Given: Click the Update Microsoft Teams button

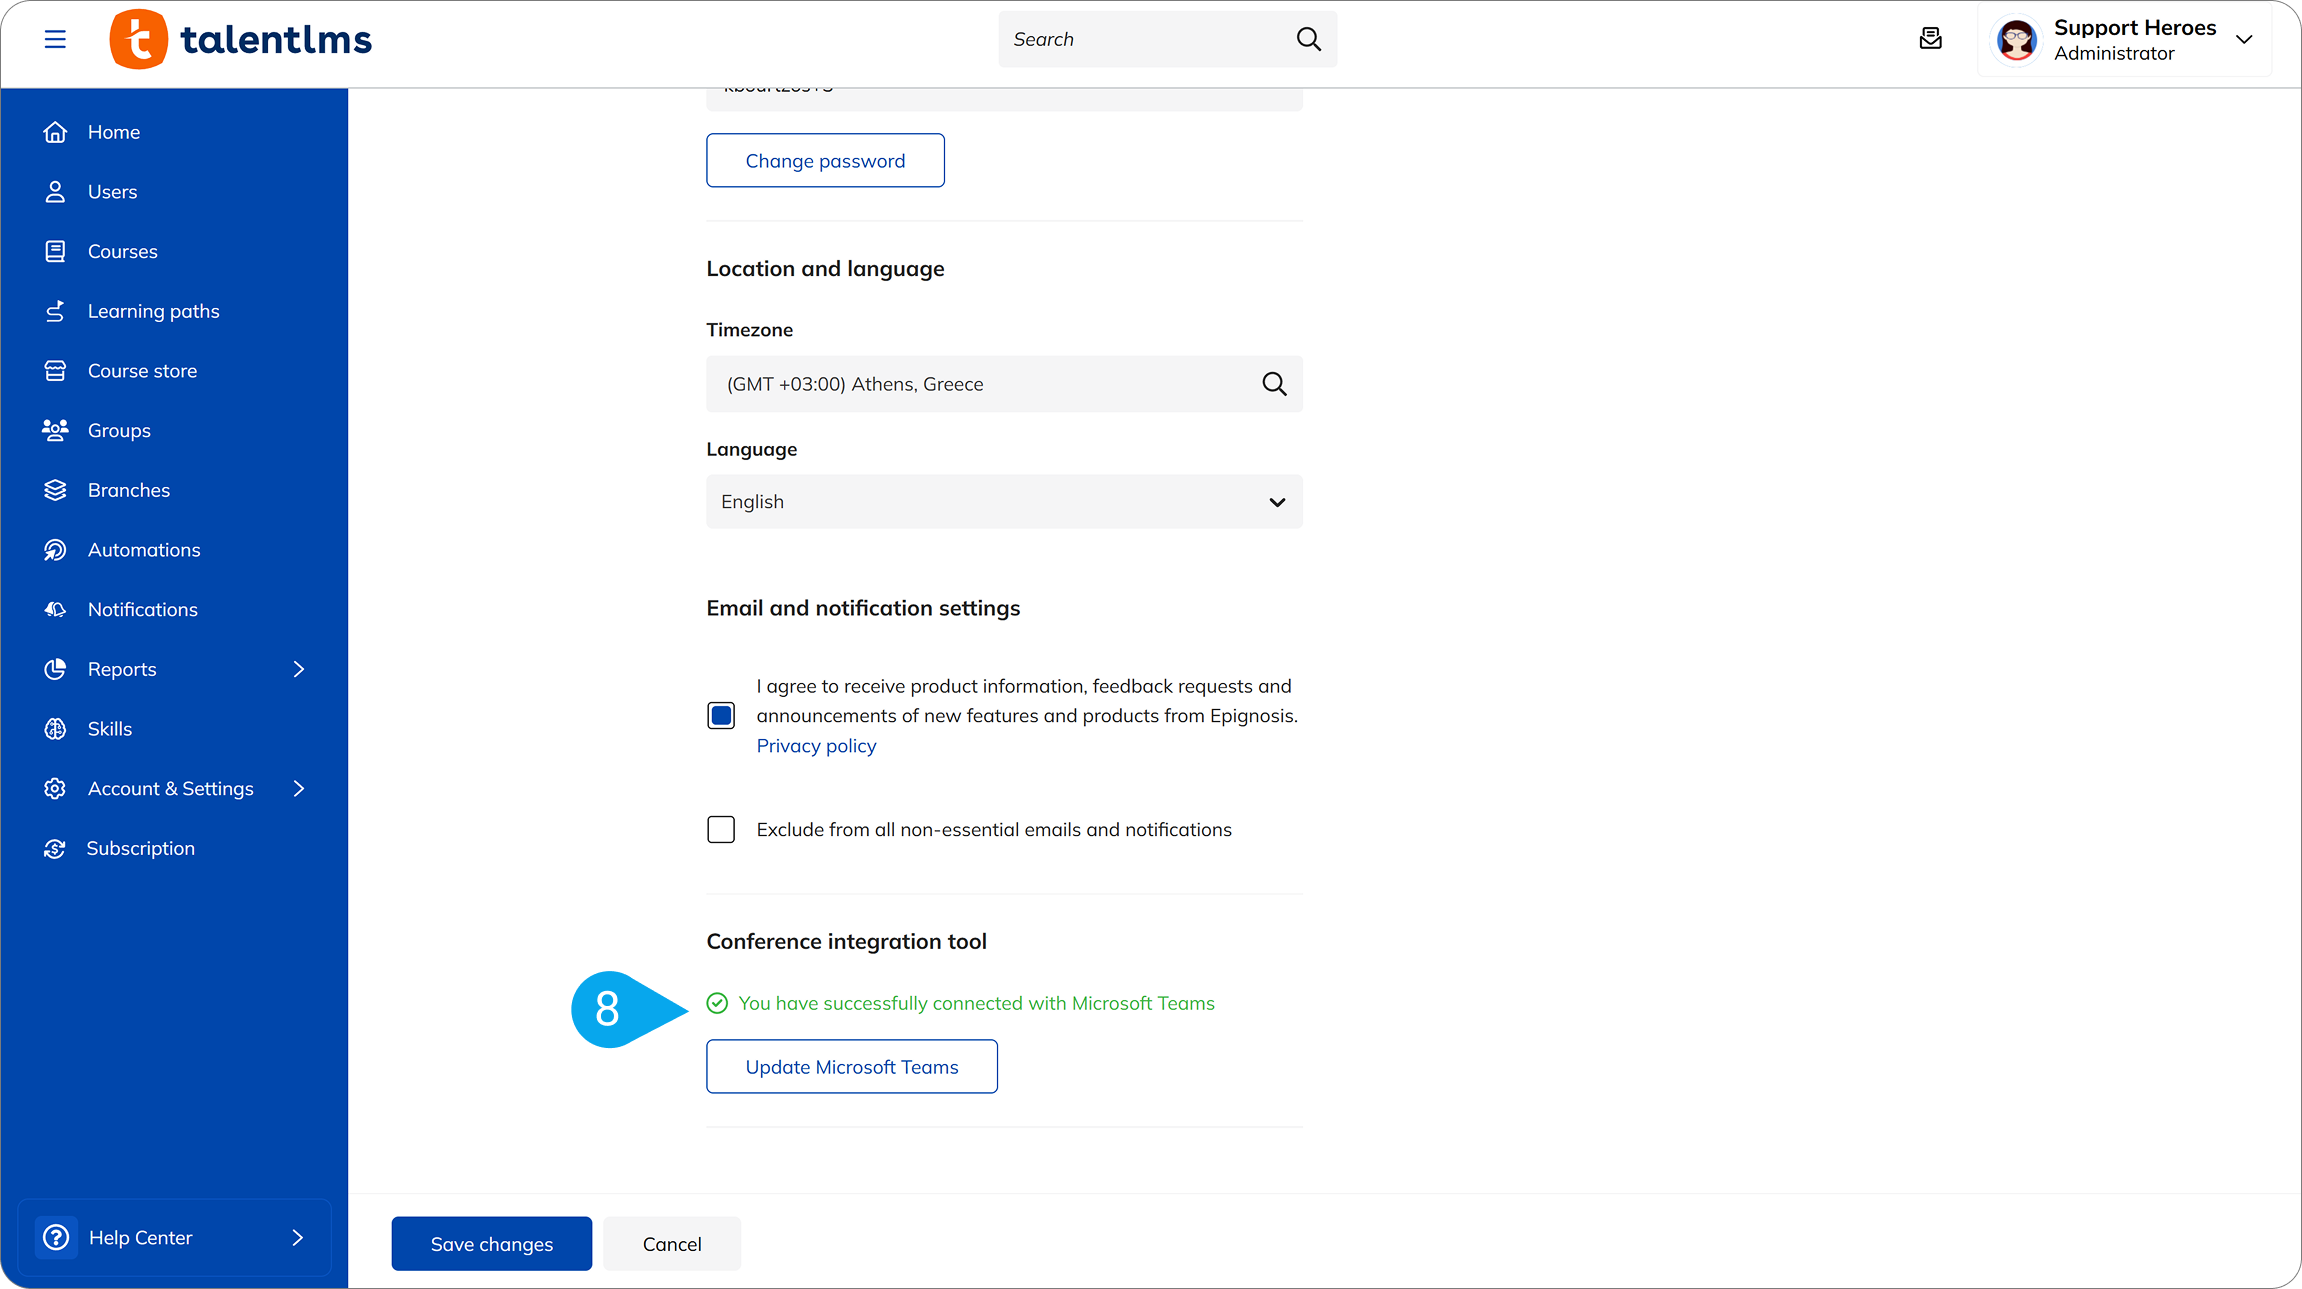Looking at the screenshot, I should pos(851,1067).
